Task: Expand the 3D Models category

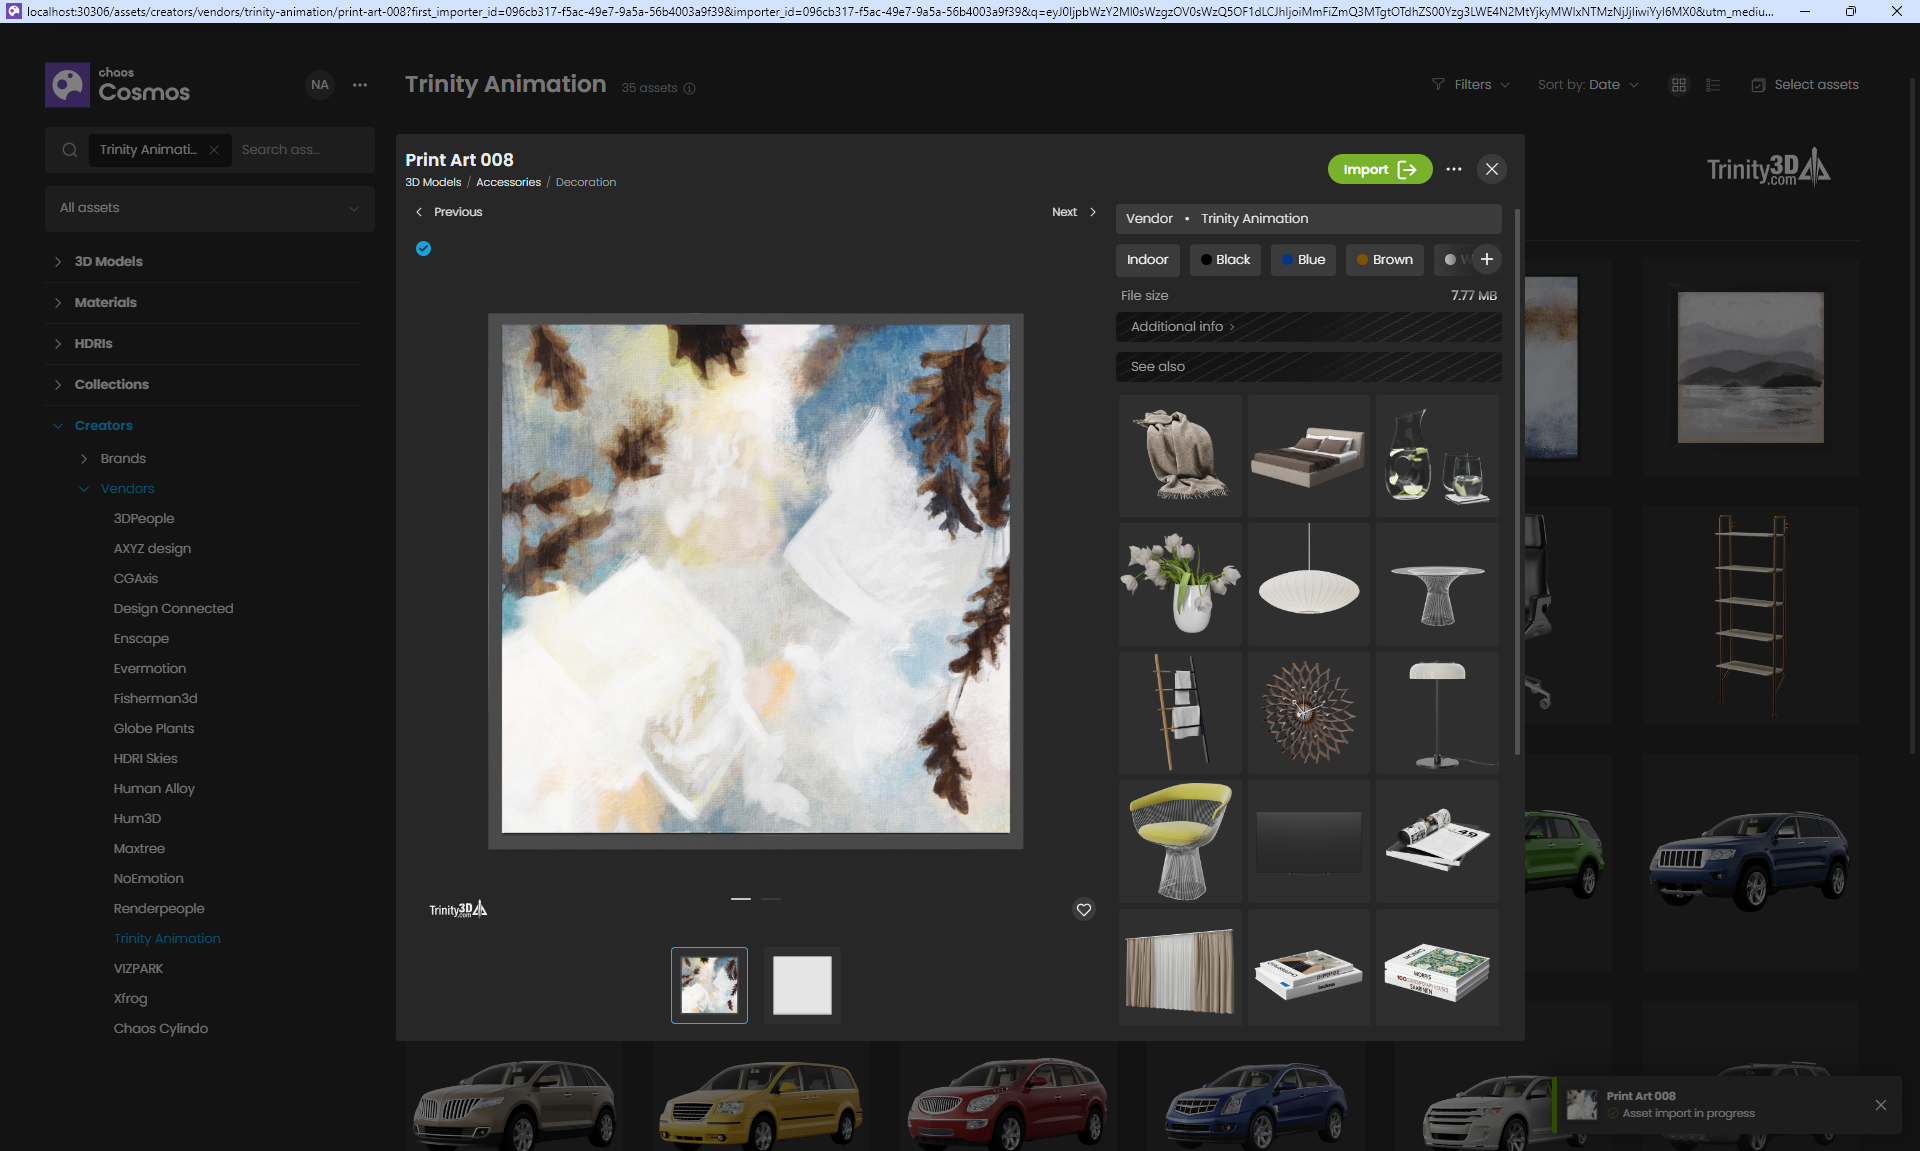Action: [108, 262]
